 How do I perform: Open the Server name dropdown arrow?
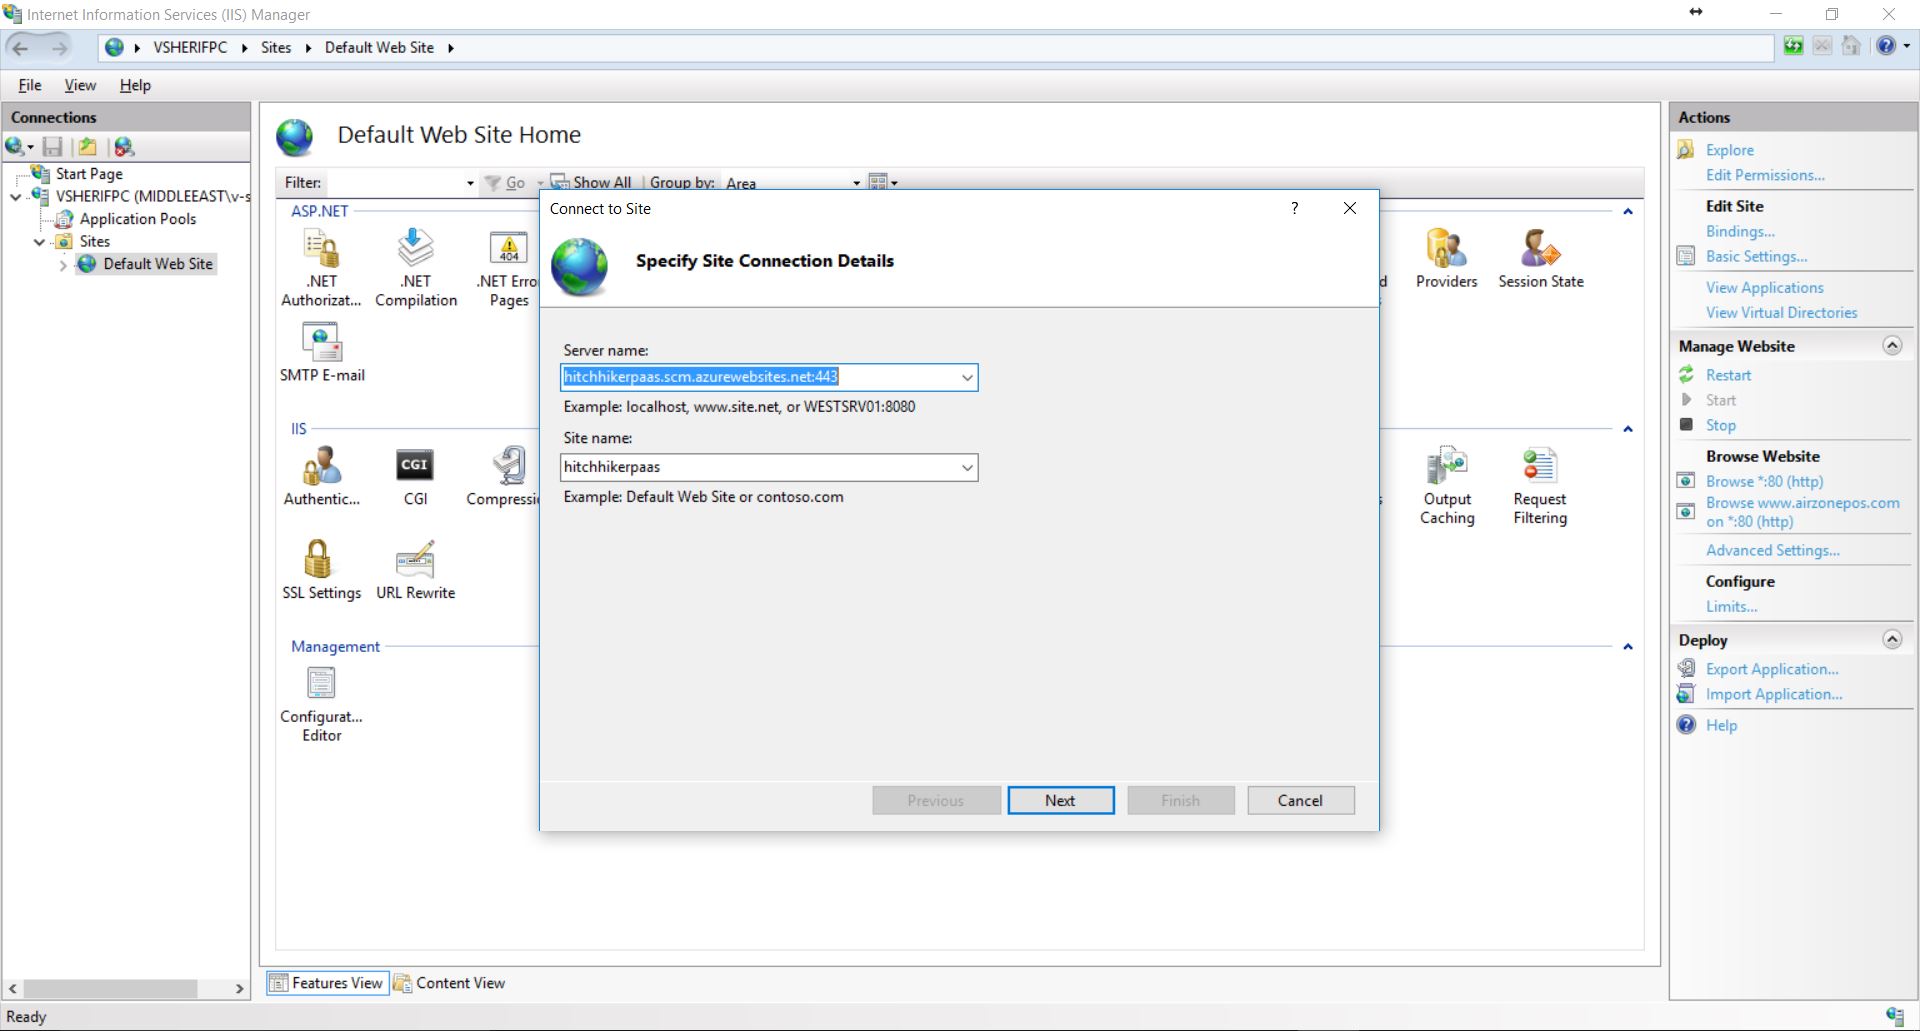pyautogui.click(x=967, y=377)
